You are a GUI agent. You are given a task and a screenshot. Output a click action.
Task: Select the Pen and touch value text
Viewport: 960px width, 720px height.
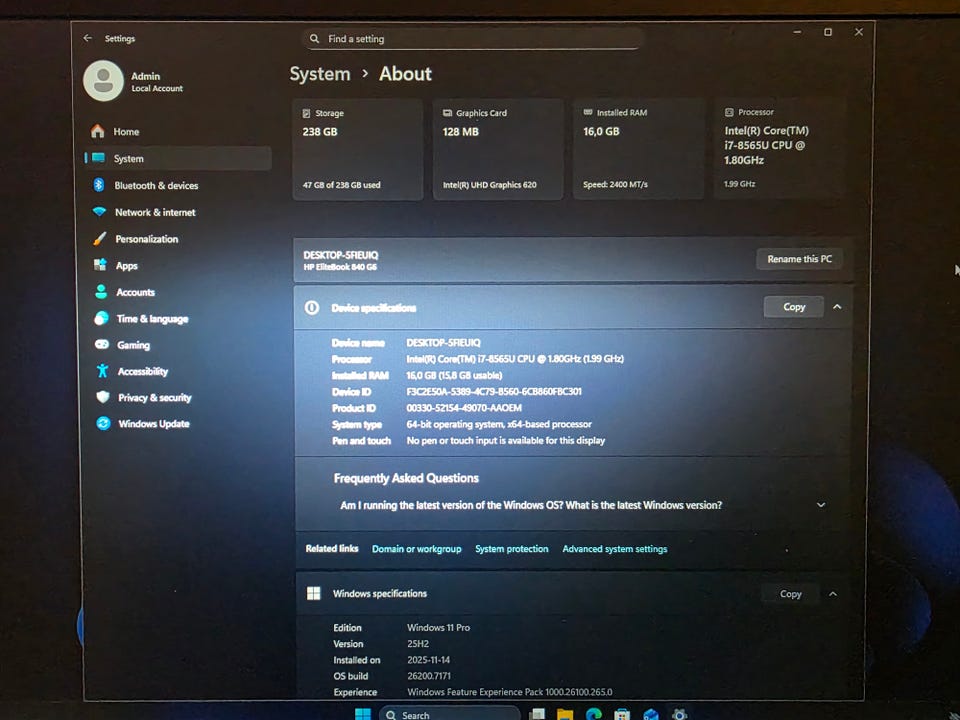505,440
